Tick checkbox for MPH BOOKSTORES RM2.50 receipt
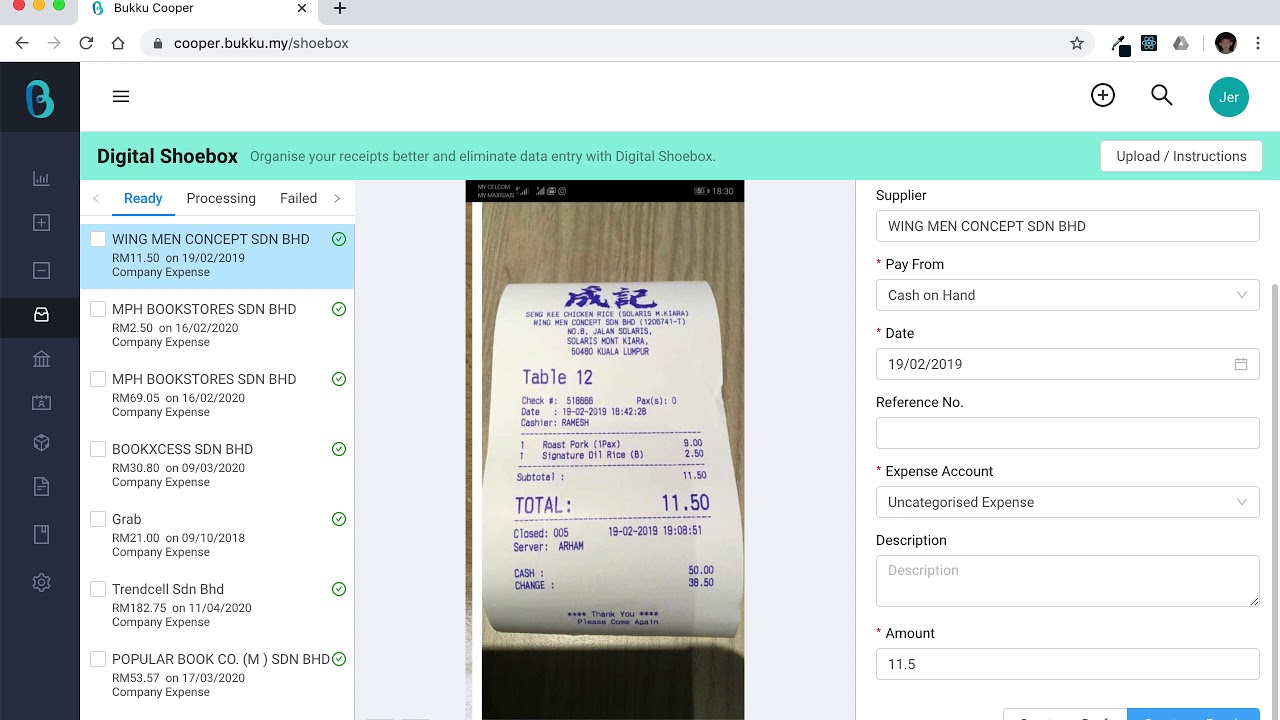1280x720 pixels. click(98, 309)
